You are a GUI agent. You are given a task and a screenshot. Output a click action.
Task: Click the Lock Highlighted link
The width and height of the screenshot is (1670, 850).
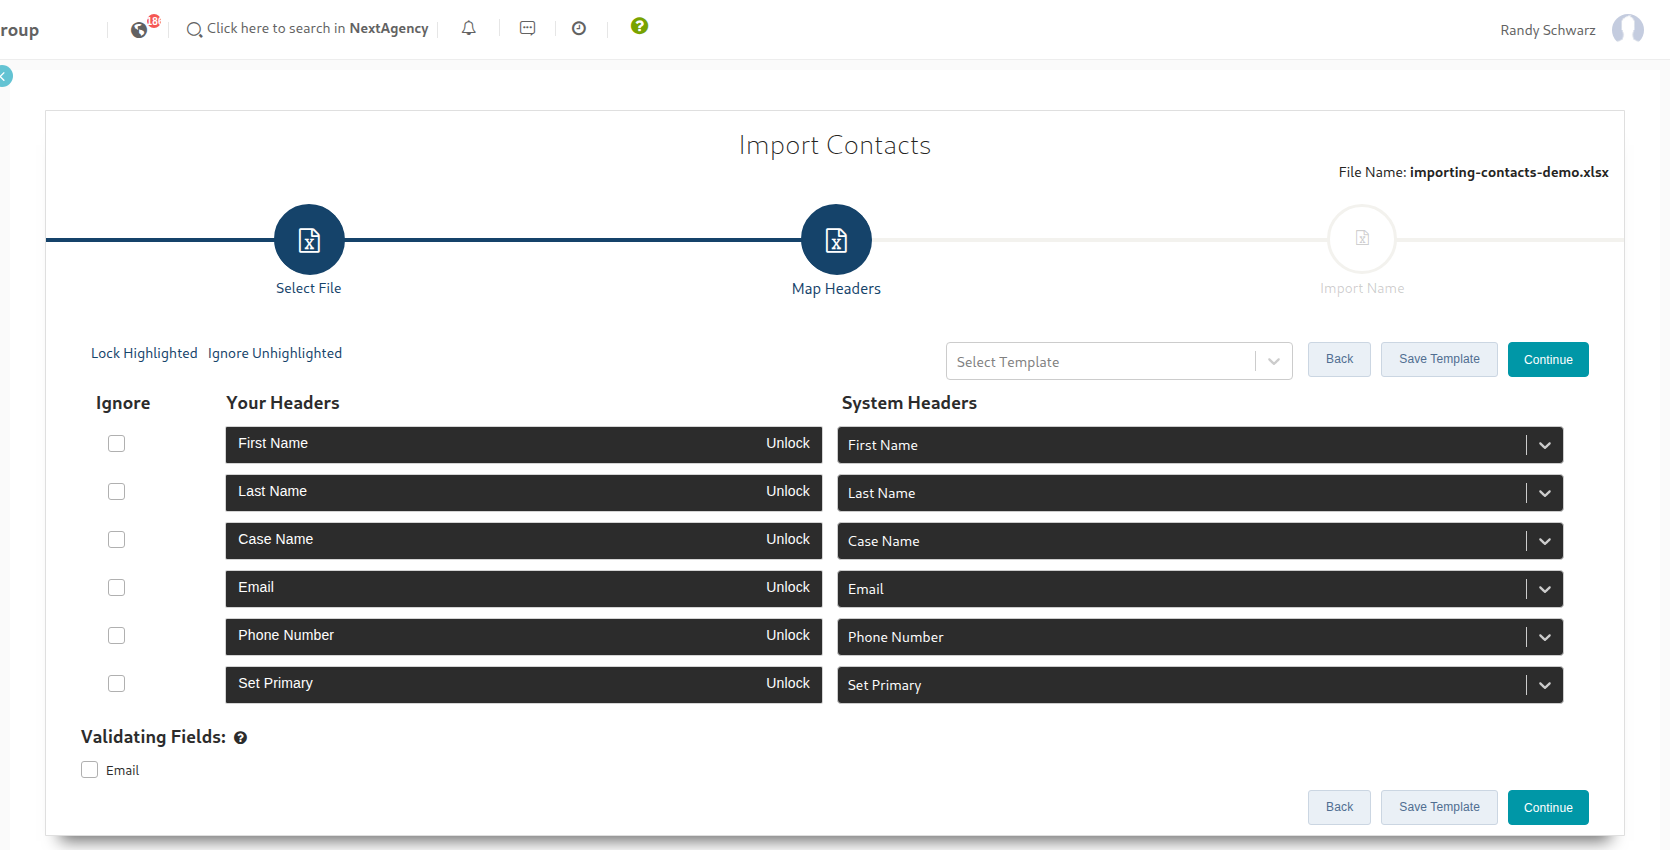(x=144, y=353)
